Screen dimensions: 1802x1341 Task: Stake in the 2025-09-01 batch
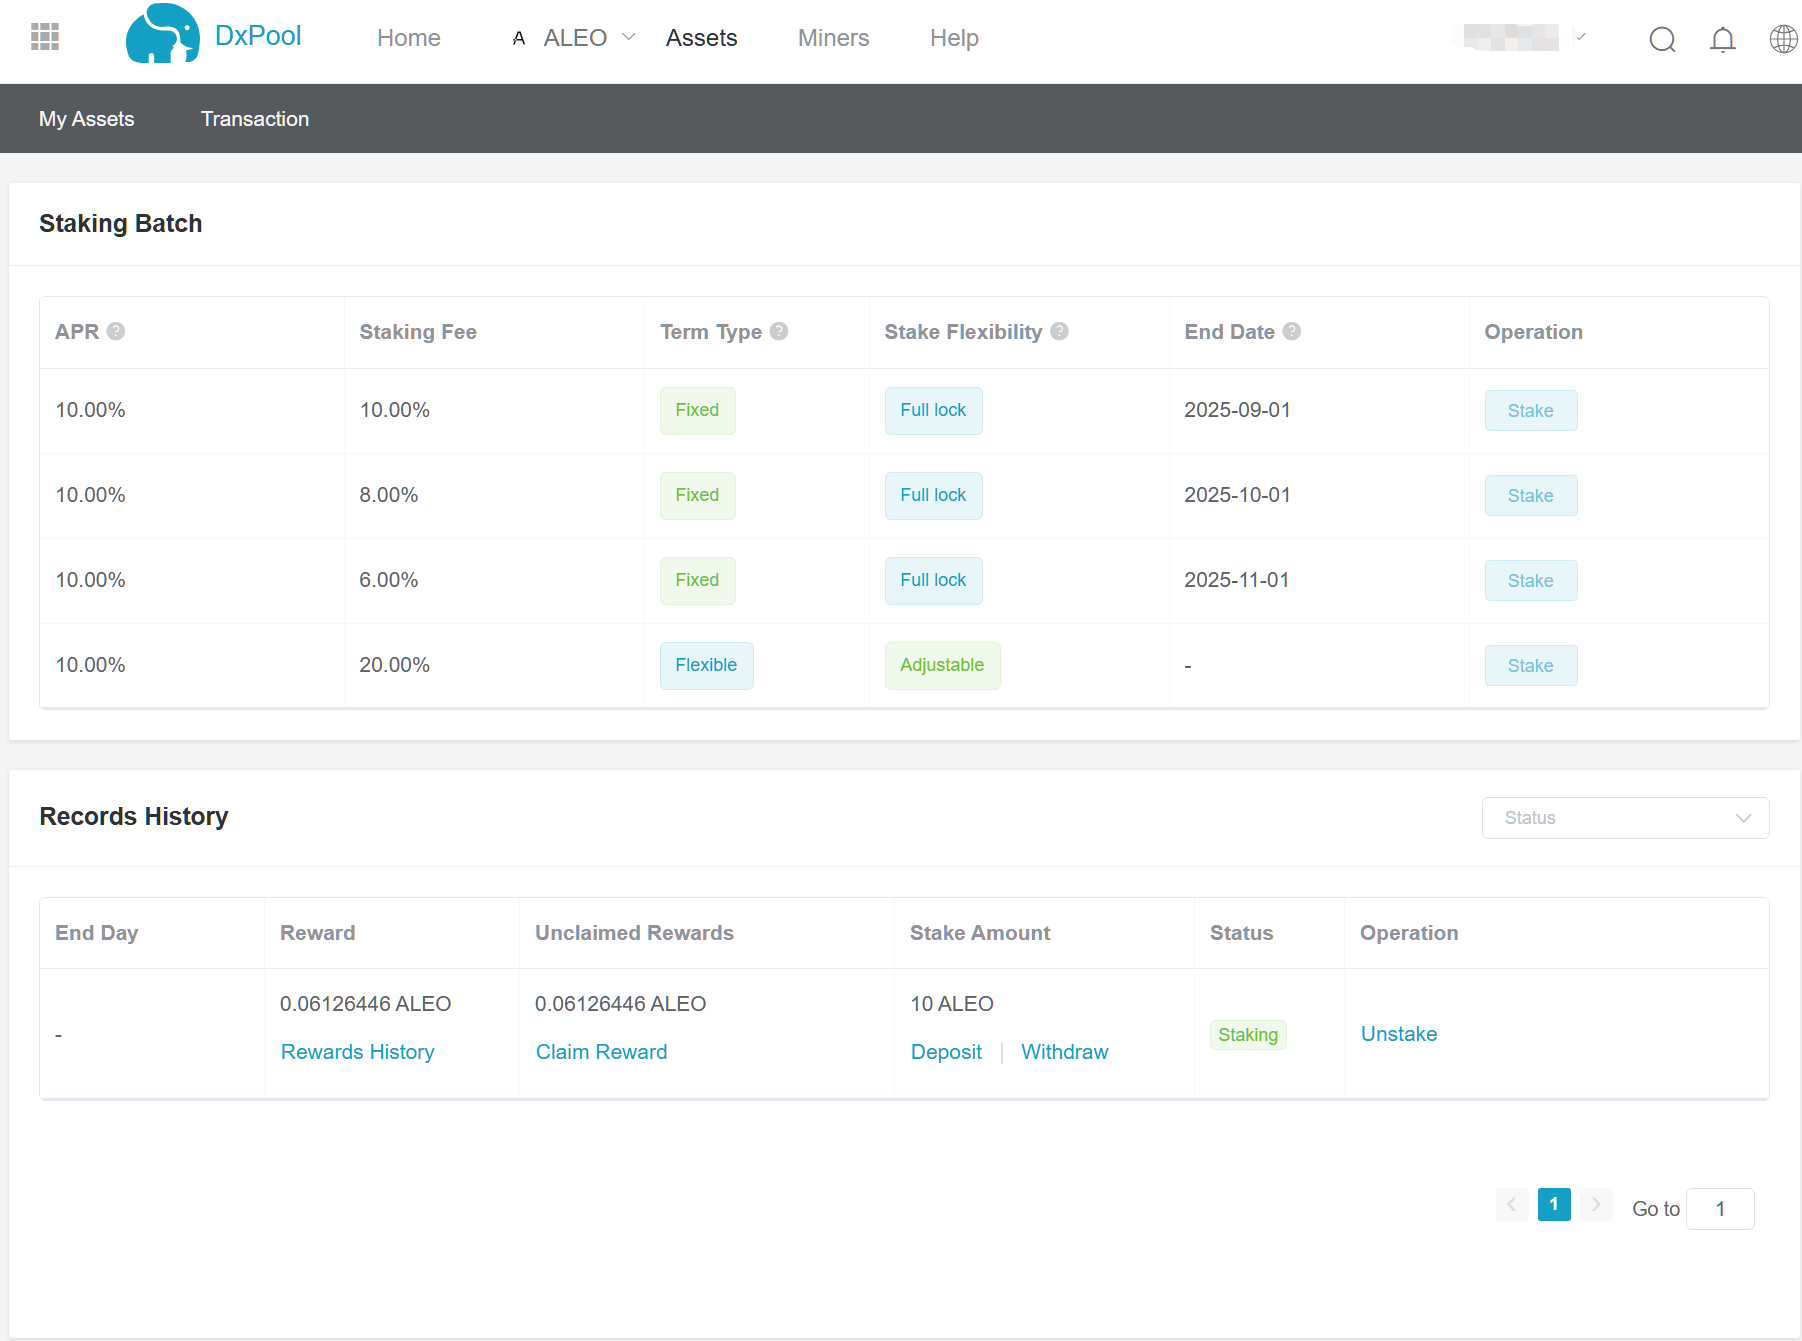pyautogui.click(x=1530, y=411)
